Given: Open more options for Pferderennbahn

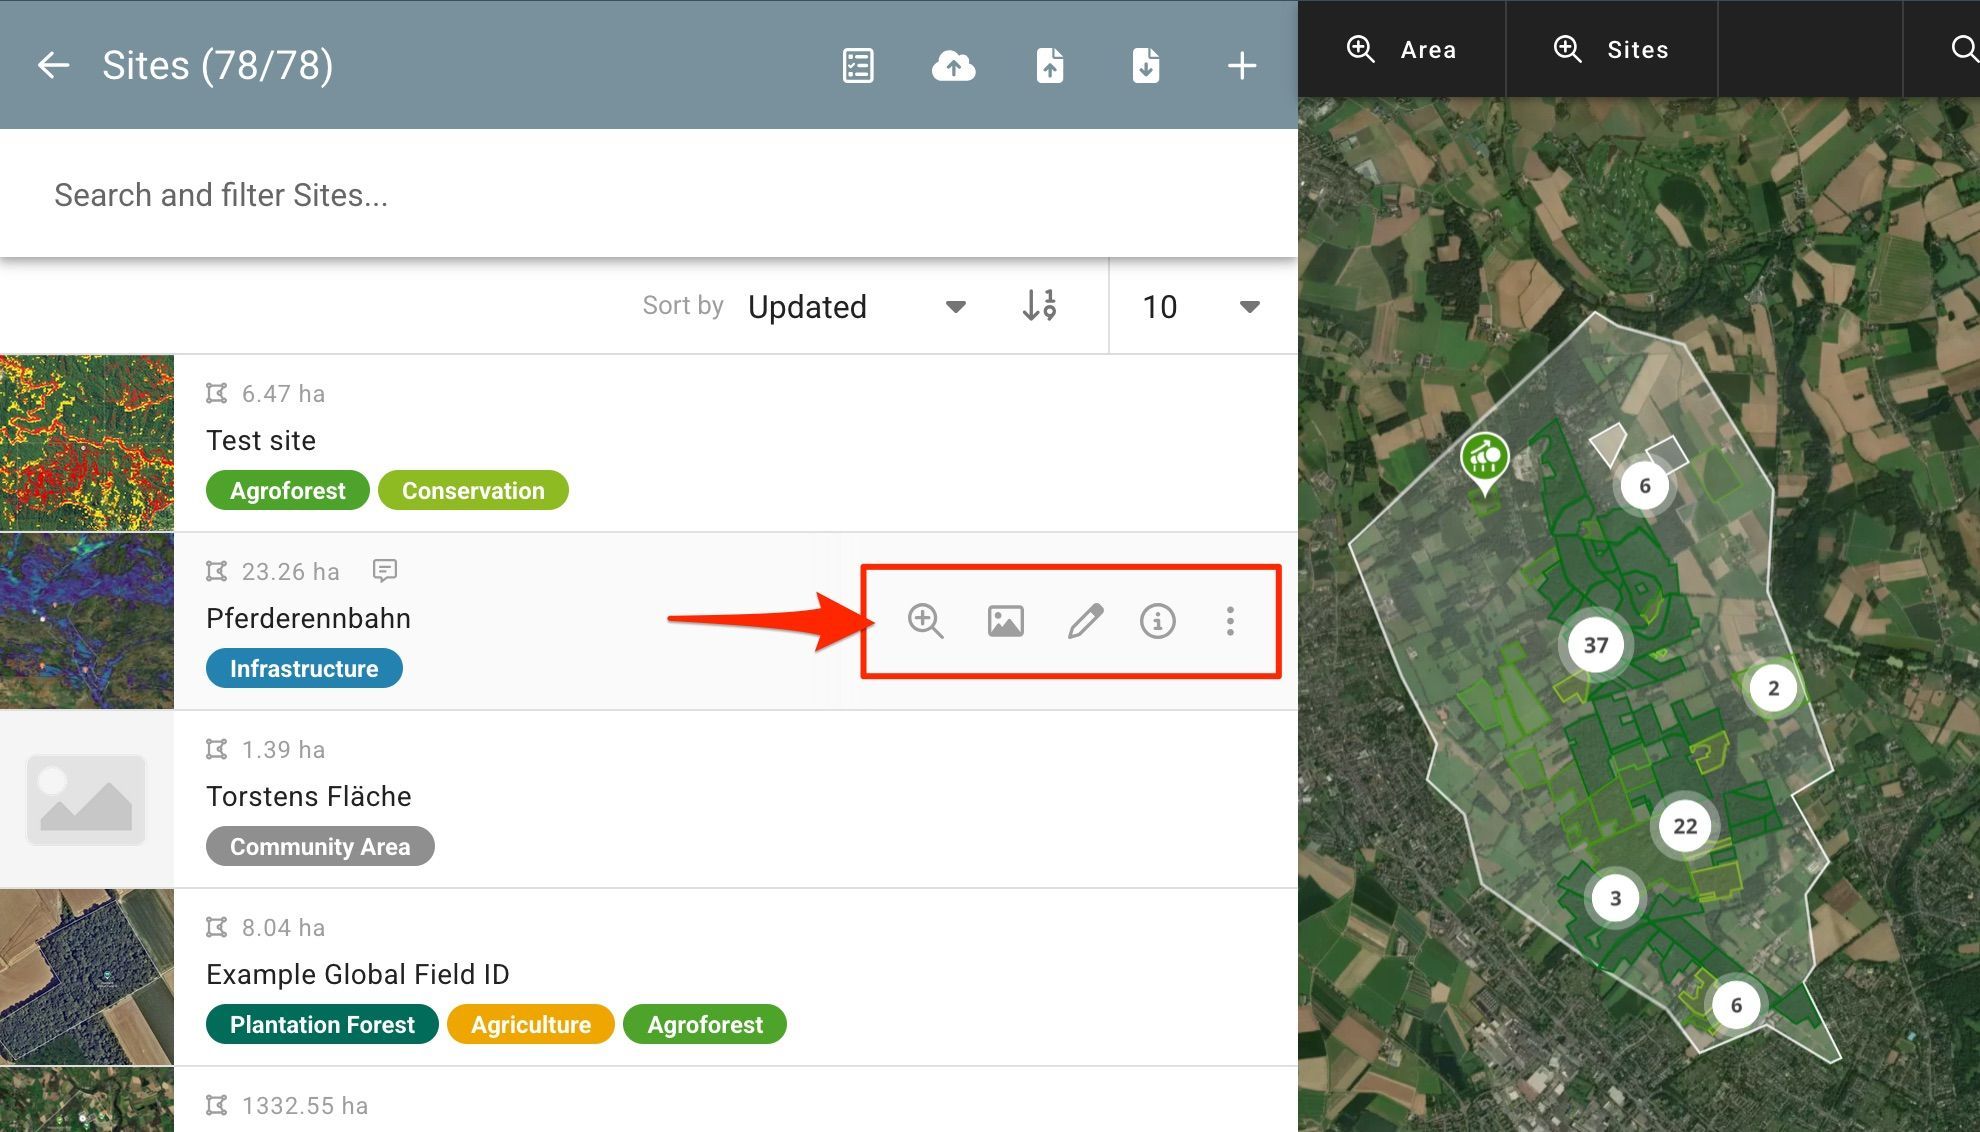Looking at the screenshot, I should tap(1230, 621).
